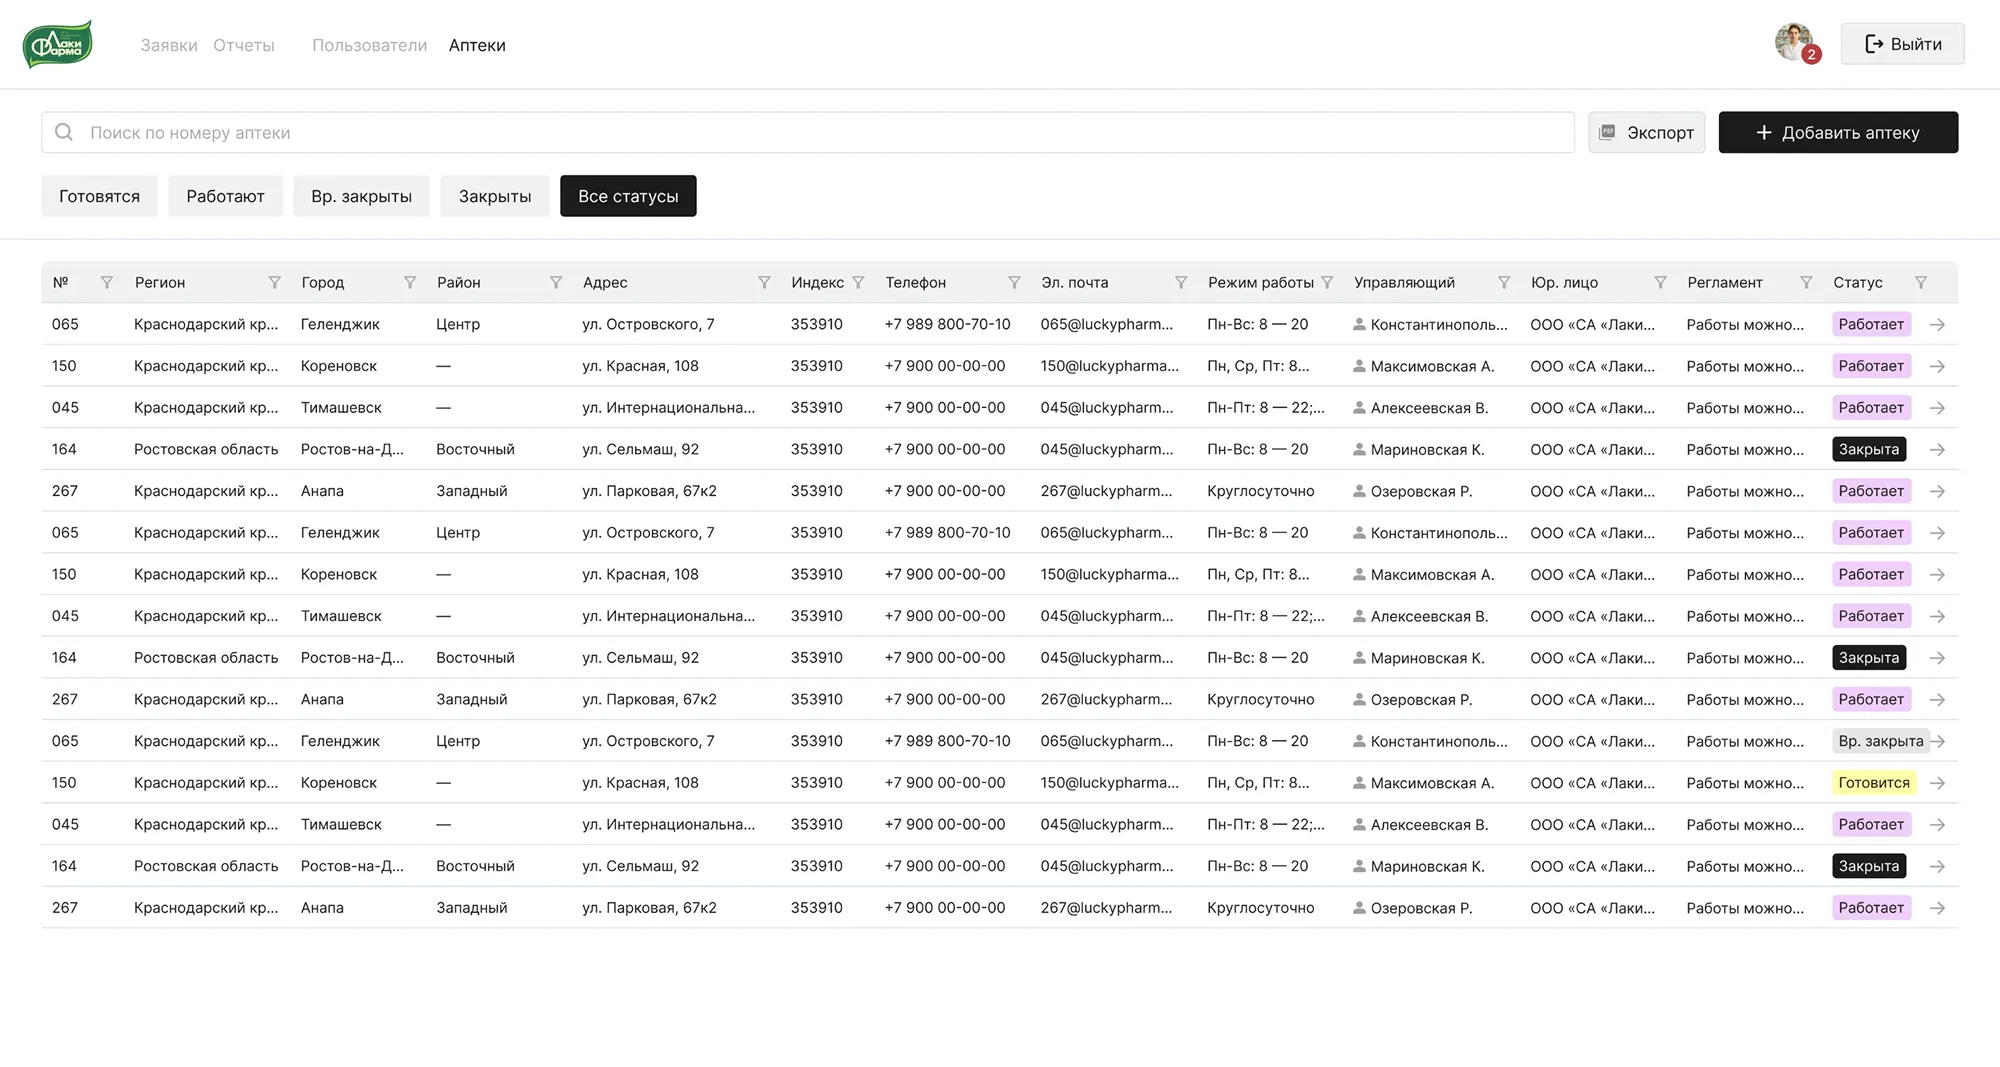Switch to the Пользователи section
The width and height of the screenshot is (2000, 1067).
click(369, 45)
